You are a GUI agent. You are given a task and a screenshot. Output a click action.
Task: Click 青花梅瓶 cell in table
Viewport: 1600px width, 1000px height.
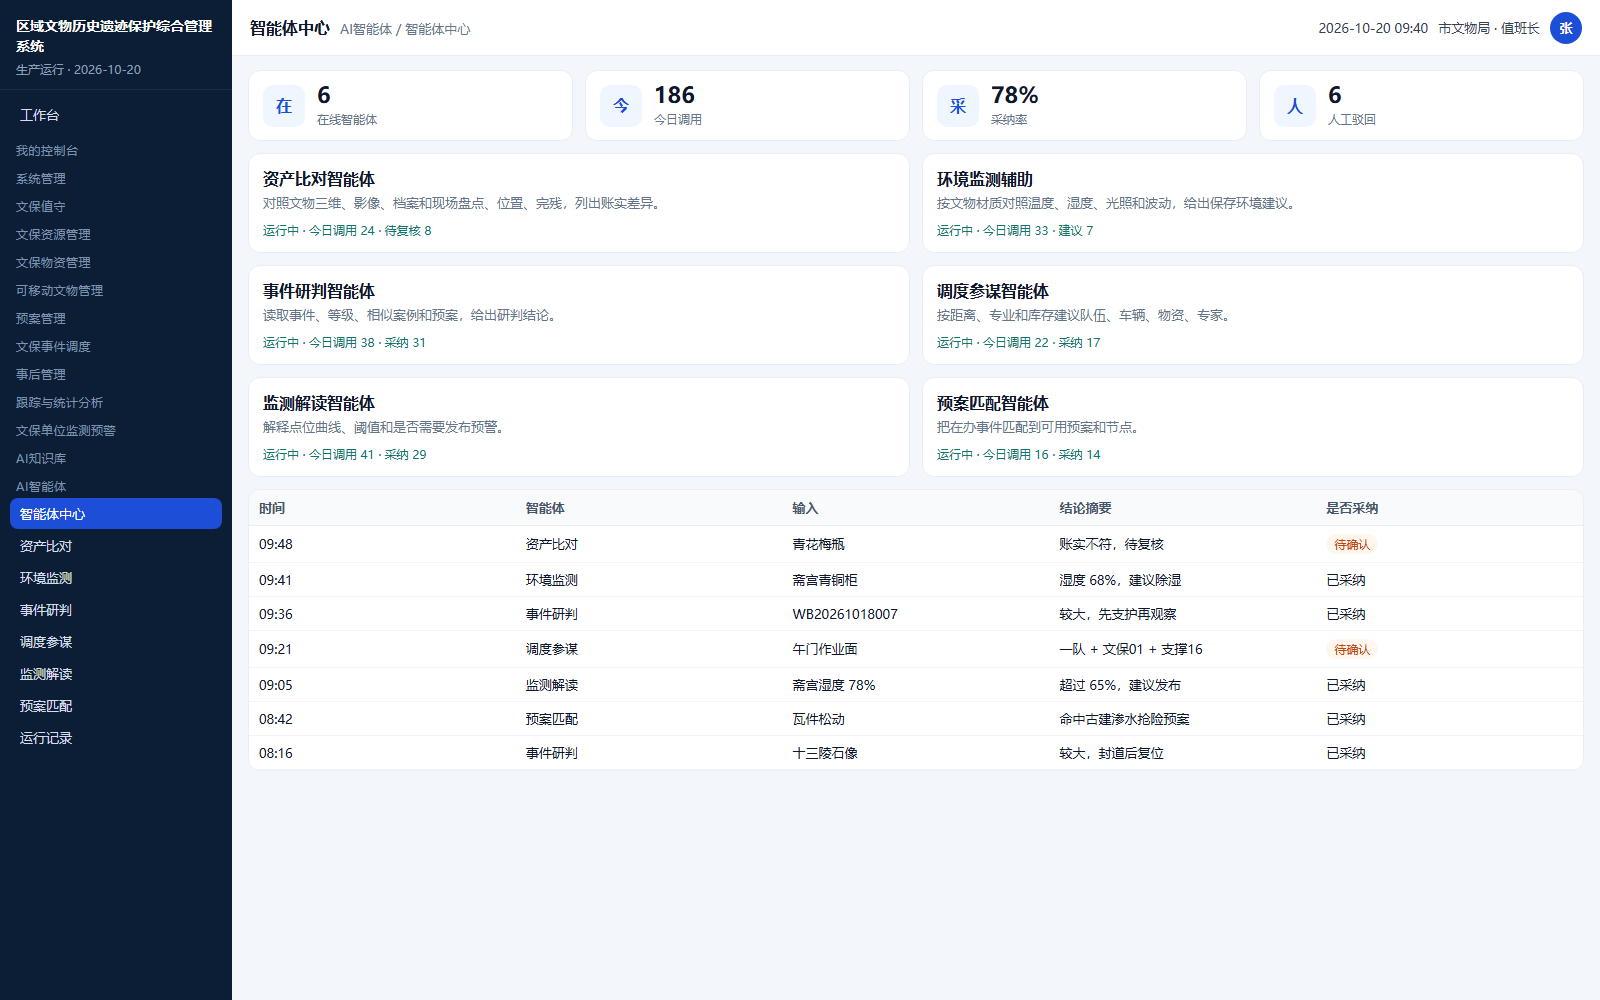(819, 544)
